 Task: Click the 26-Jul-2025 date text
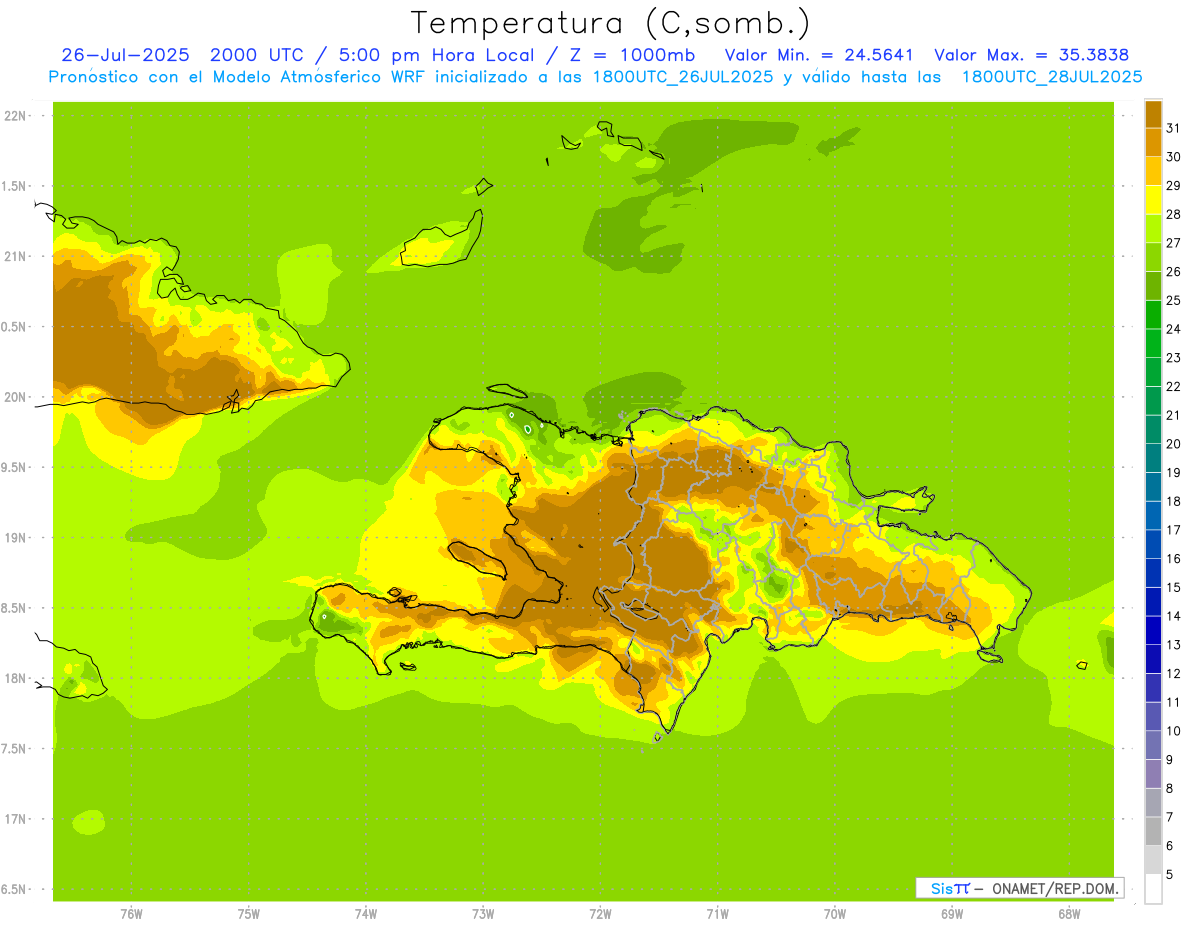coord(125,55)
